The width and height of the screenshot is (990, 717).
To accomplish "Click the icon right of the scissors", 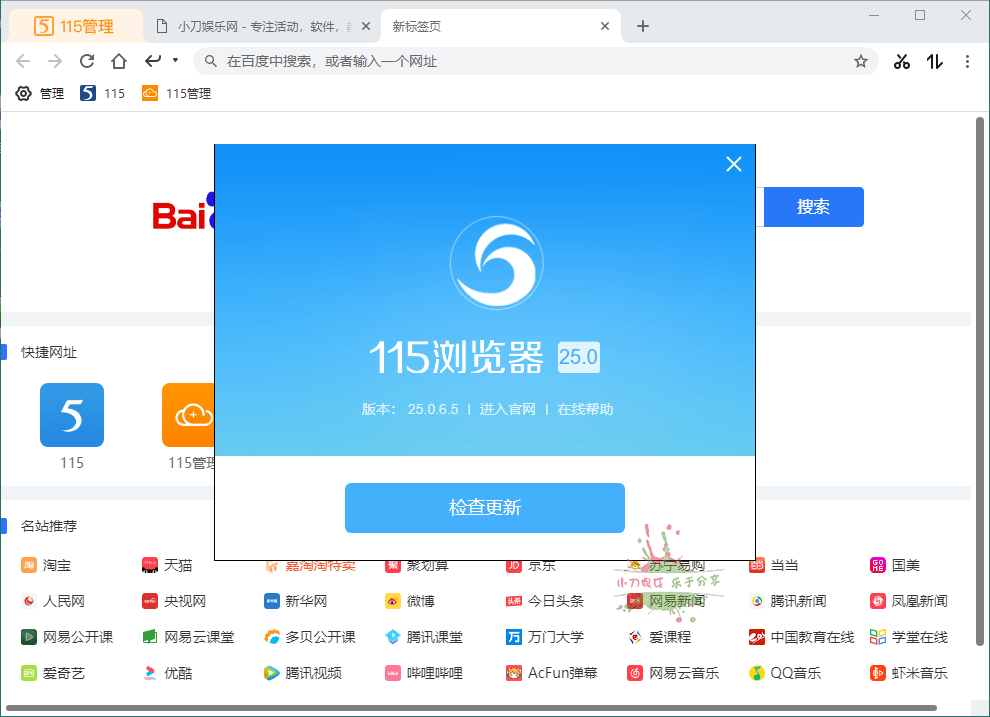I will point(935,61).
